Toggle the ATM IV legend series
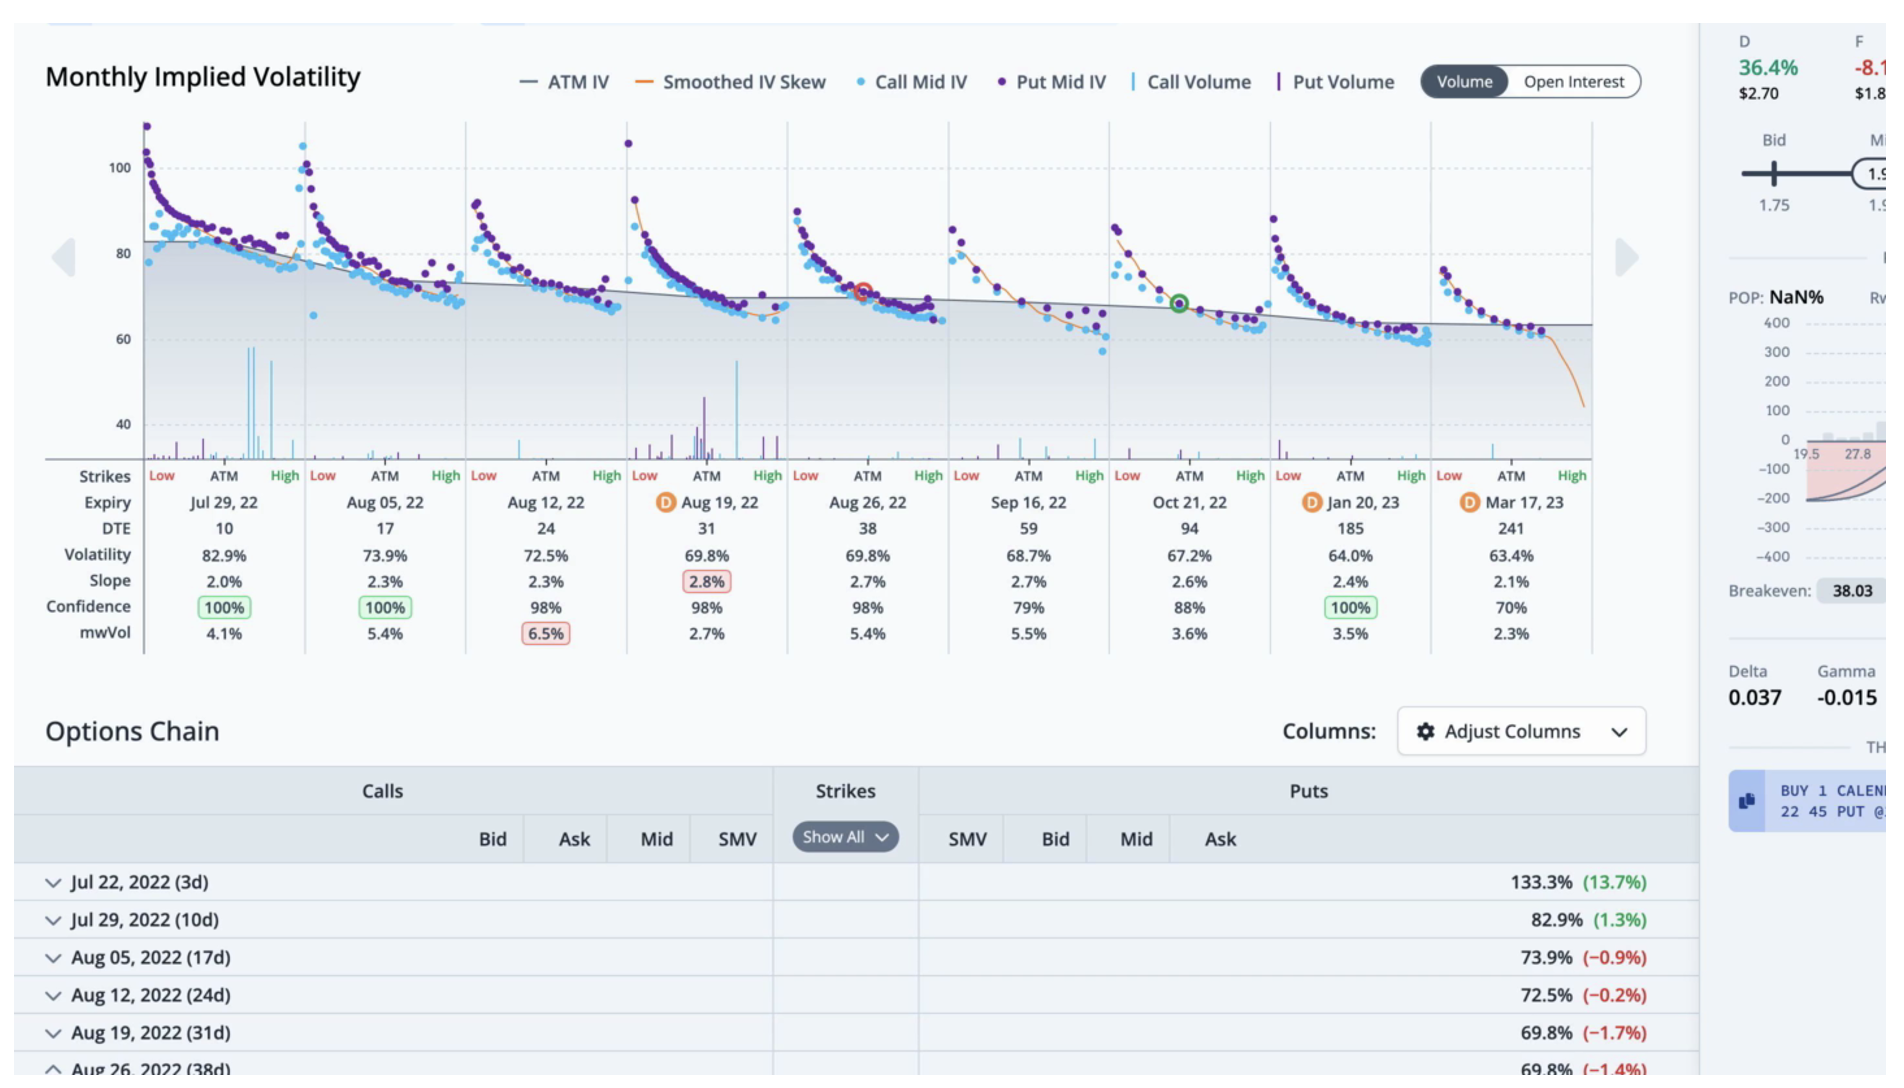The width and height of the screenshot is (1904, 1088). tap(565, 82)
